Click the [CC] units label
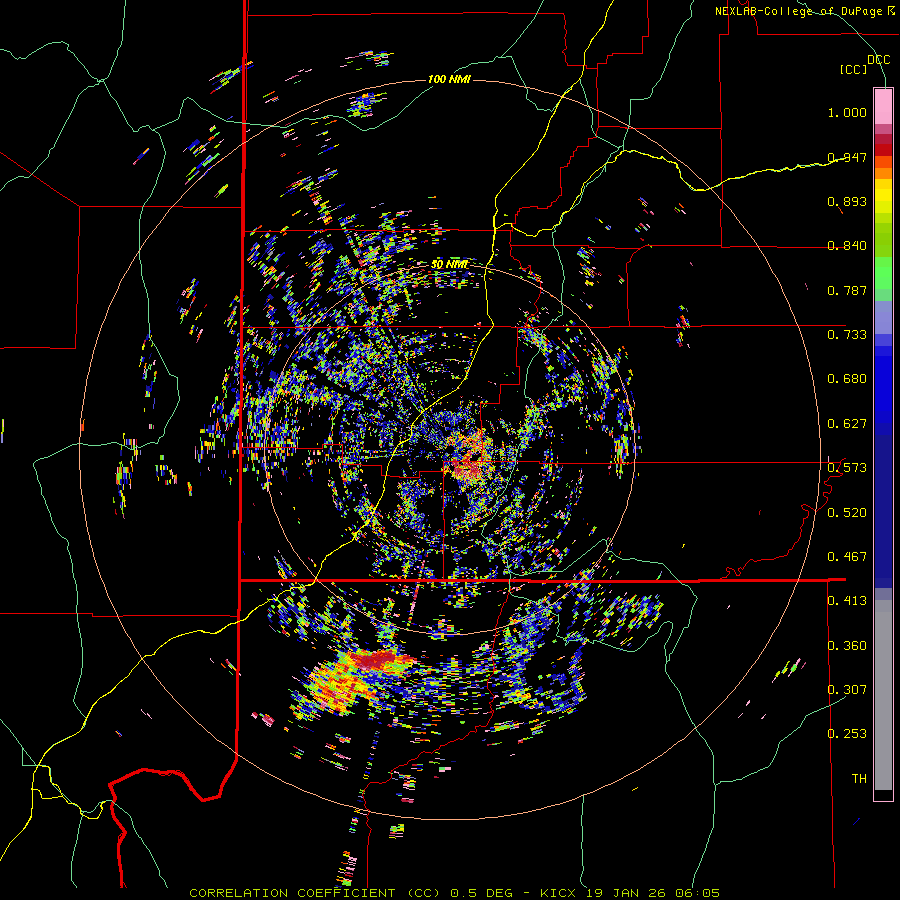Screen dimensions: 900x900 coord(854,69)
